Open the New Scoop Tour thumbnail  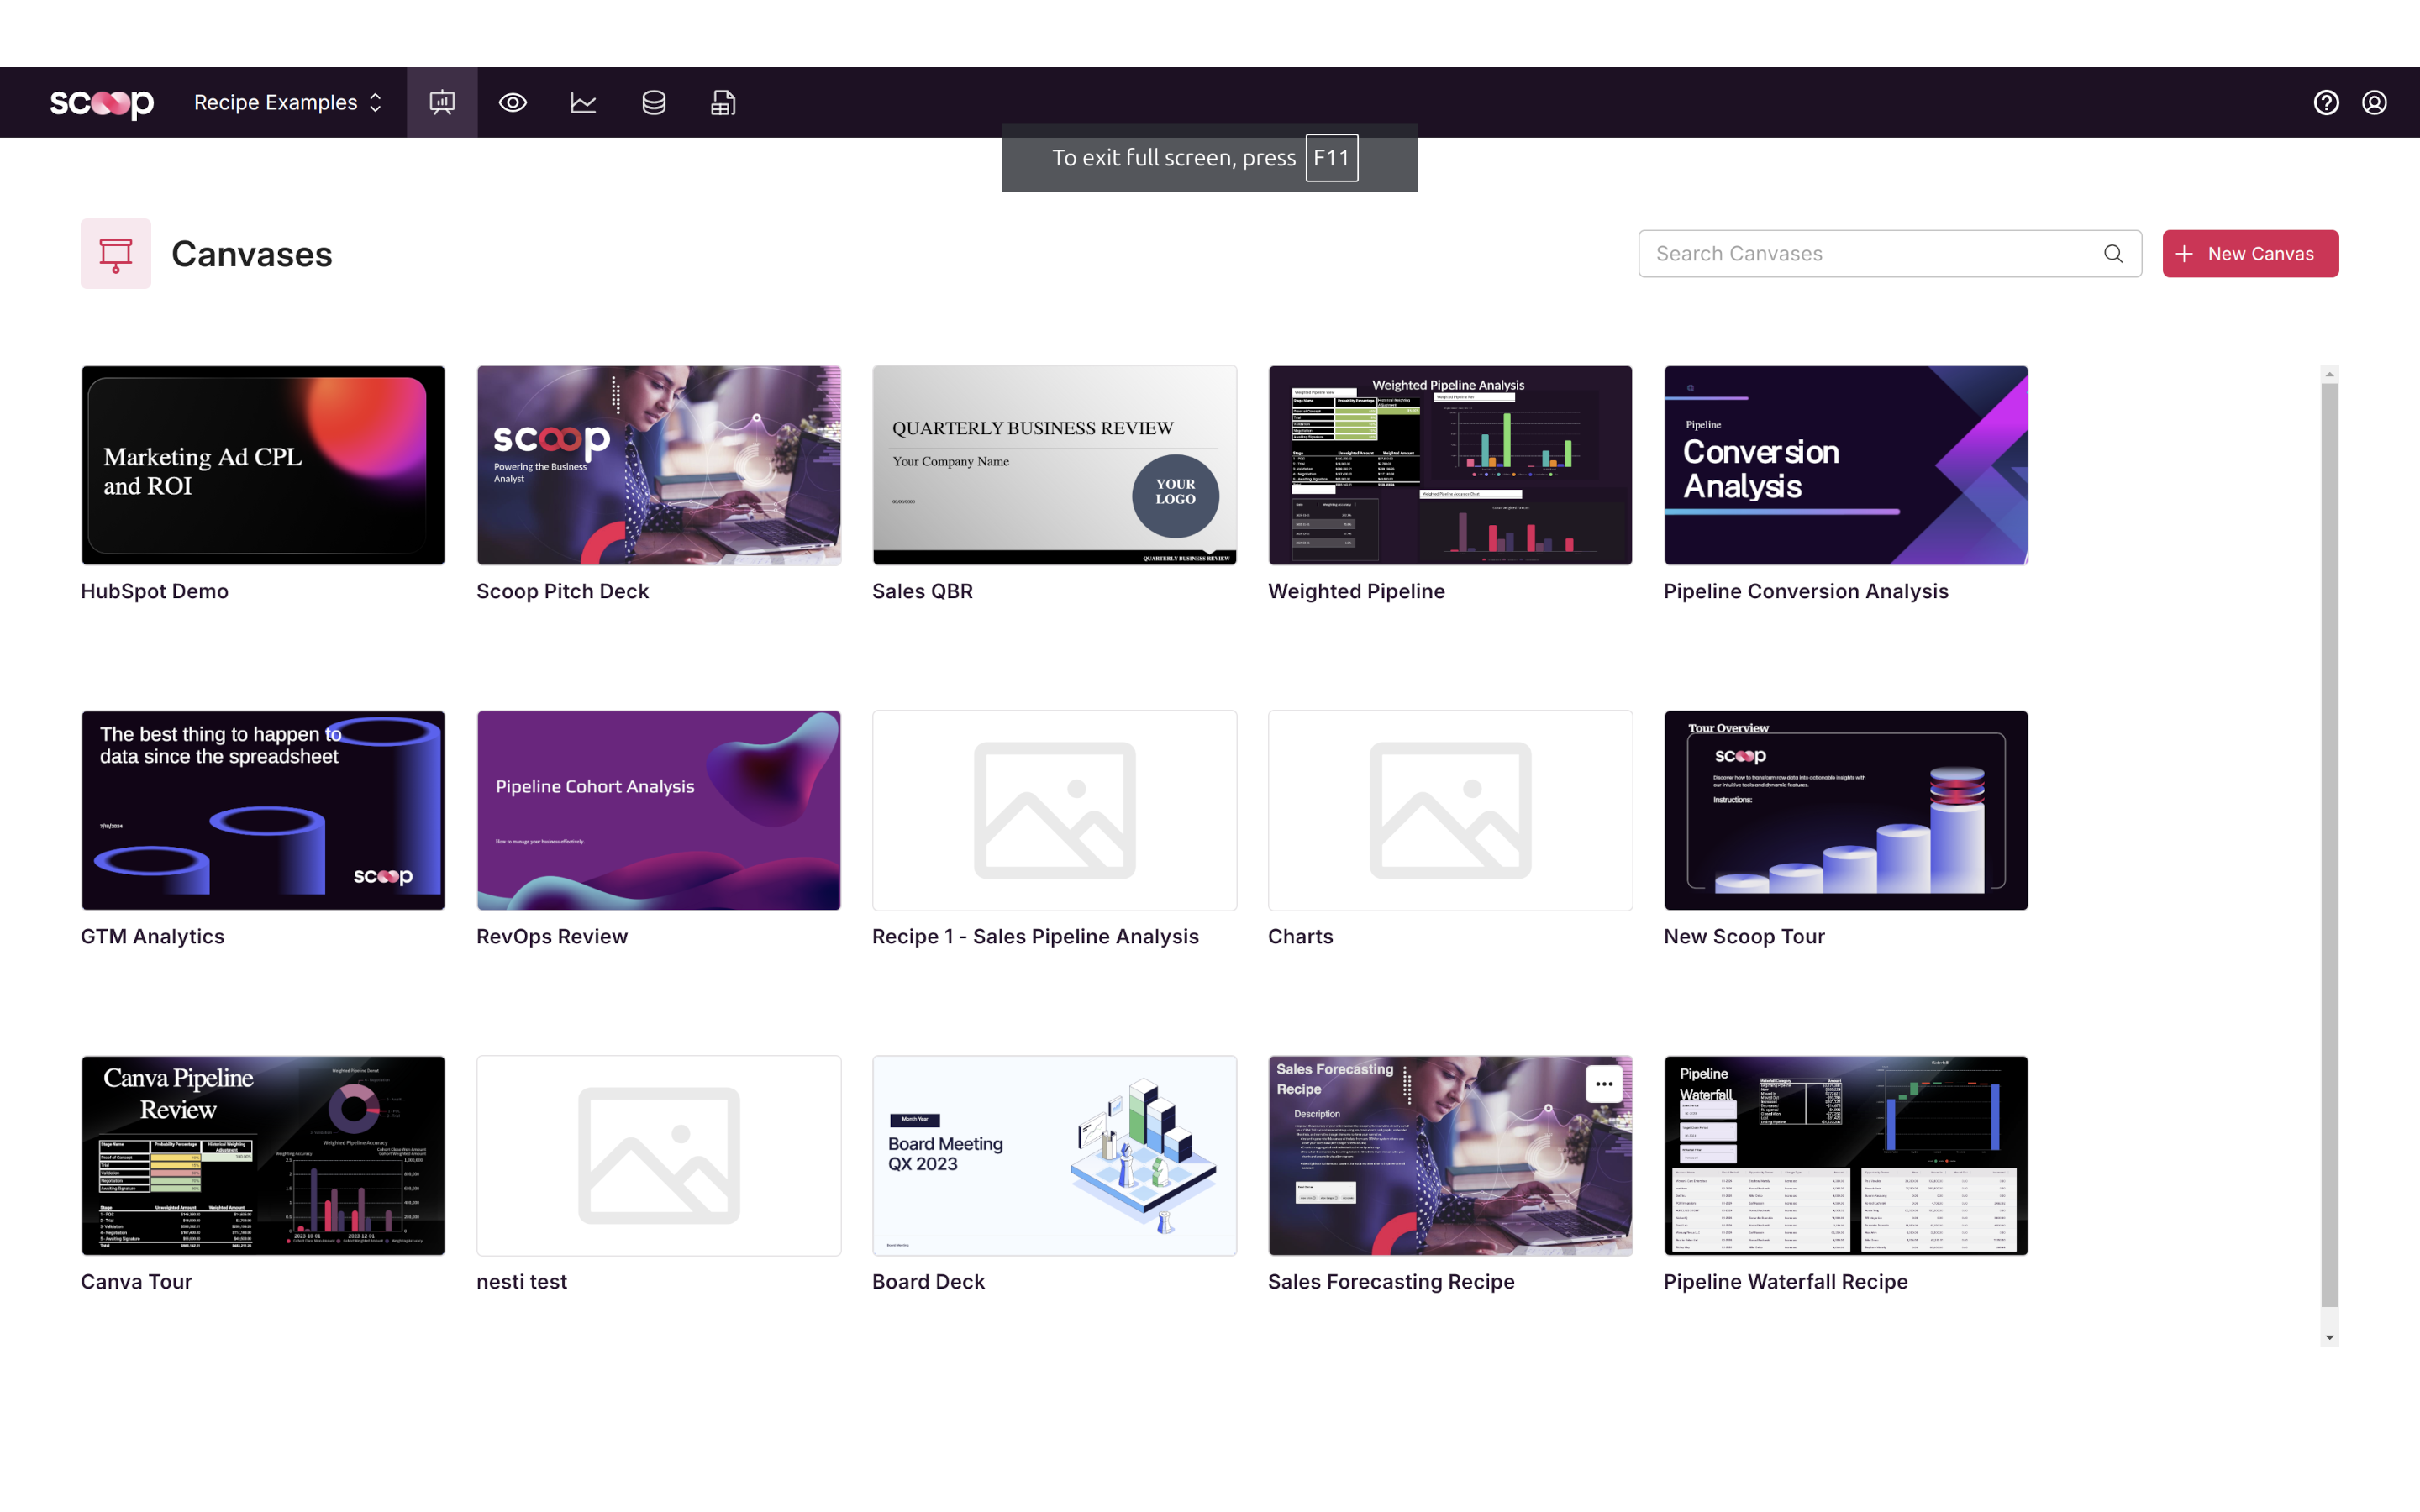pos(1846,810)
